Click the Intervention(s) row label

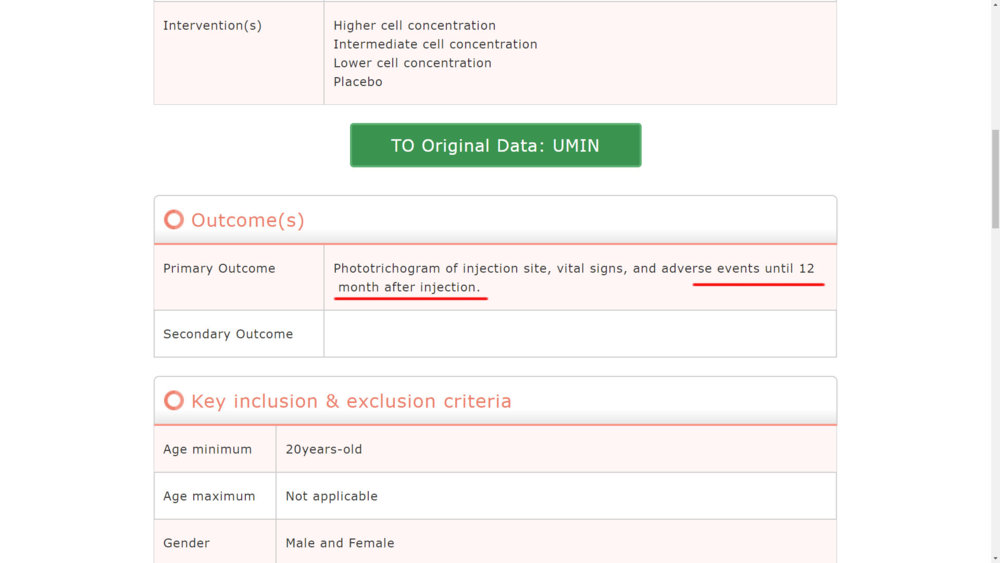pyautogui.click(x=212, y=25)
